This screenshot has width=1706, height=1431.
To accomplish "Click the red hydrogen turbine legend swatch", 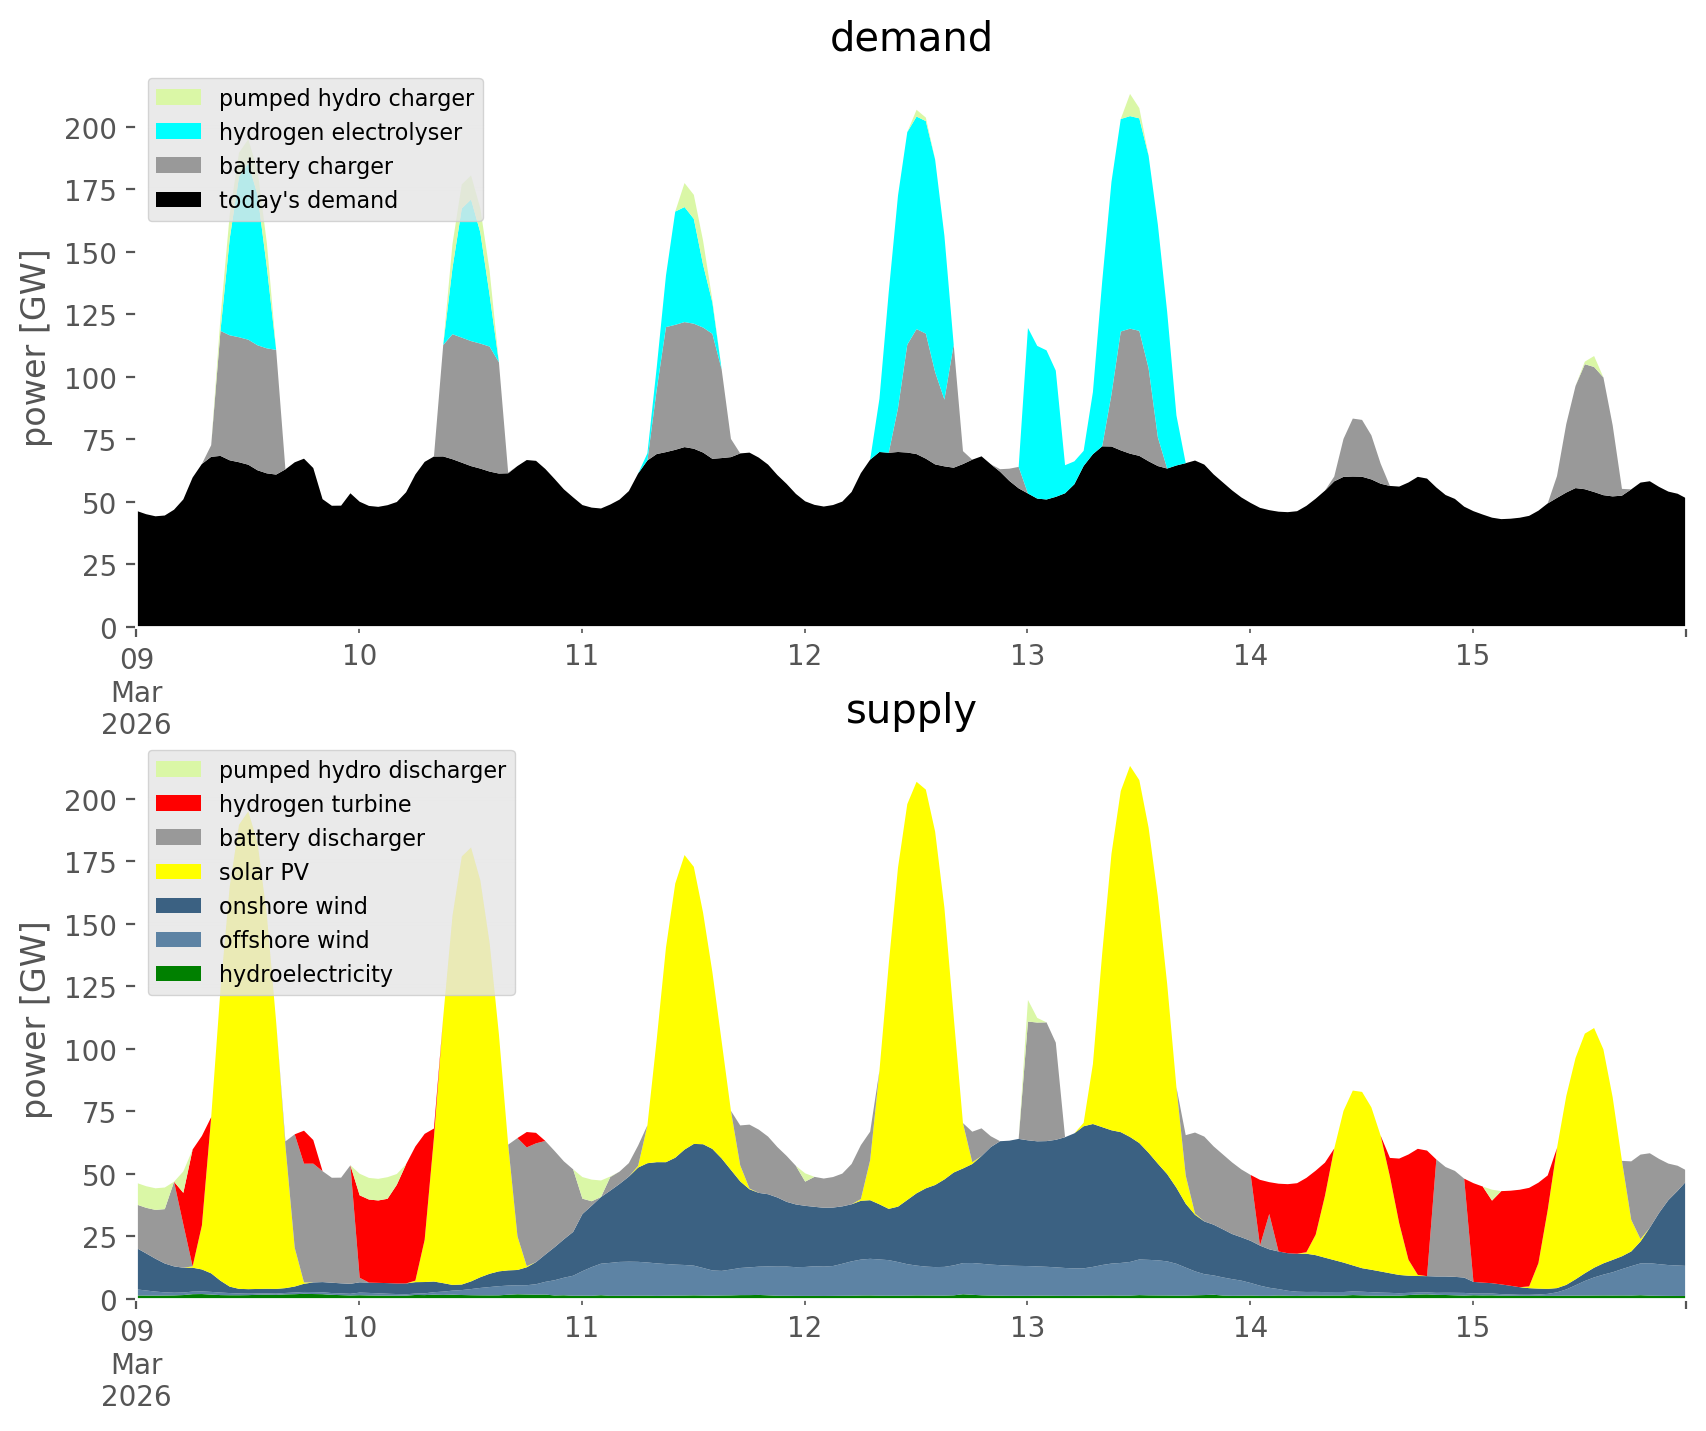I will pyautogui.click(x=179, y=804).
